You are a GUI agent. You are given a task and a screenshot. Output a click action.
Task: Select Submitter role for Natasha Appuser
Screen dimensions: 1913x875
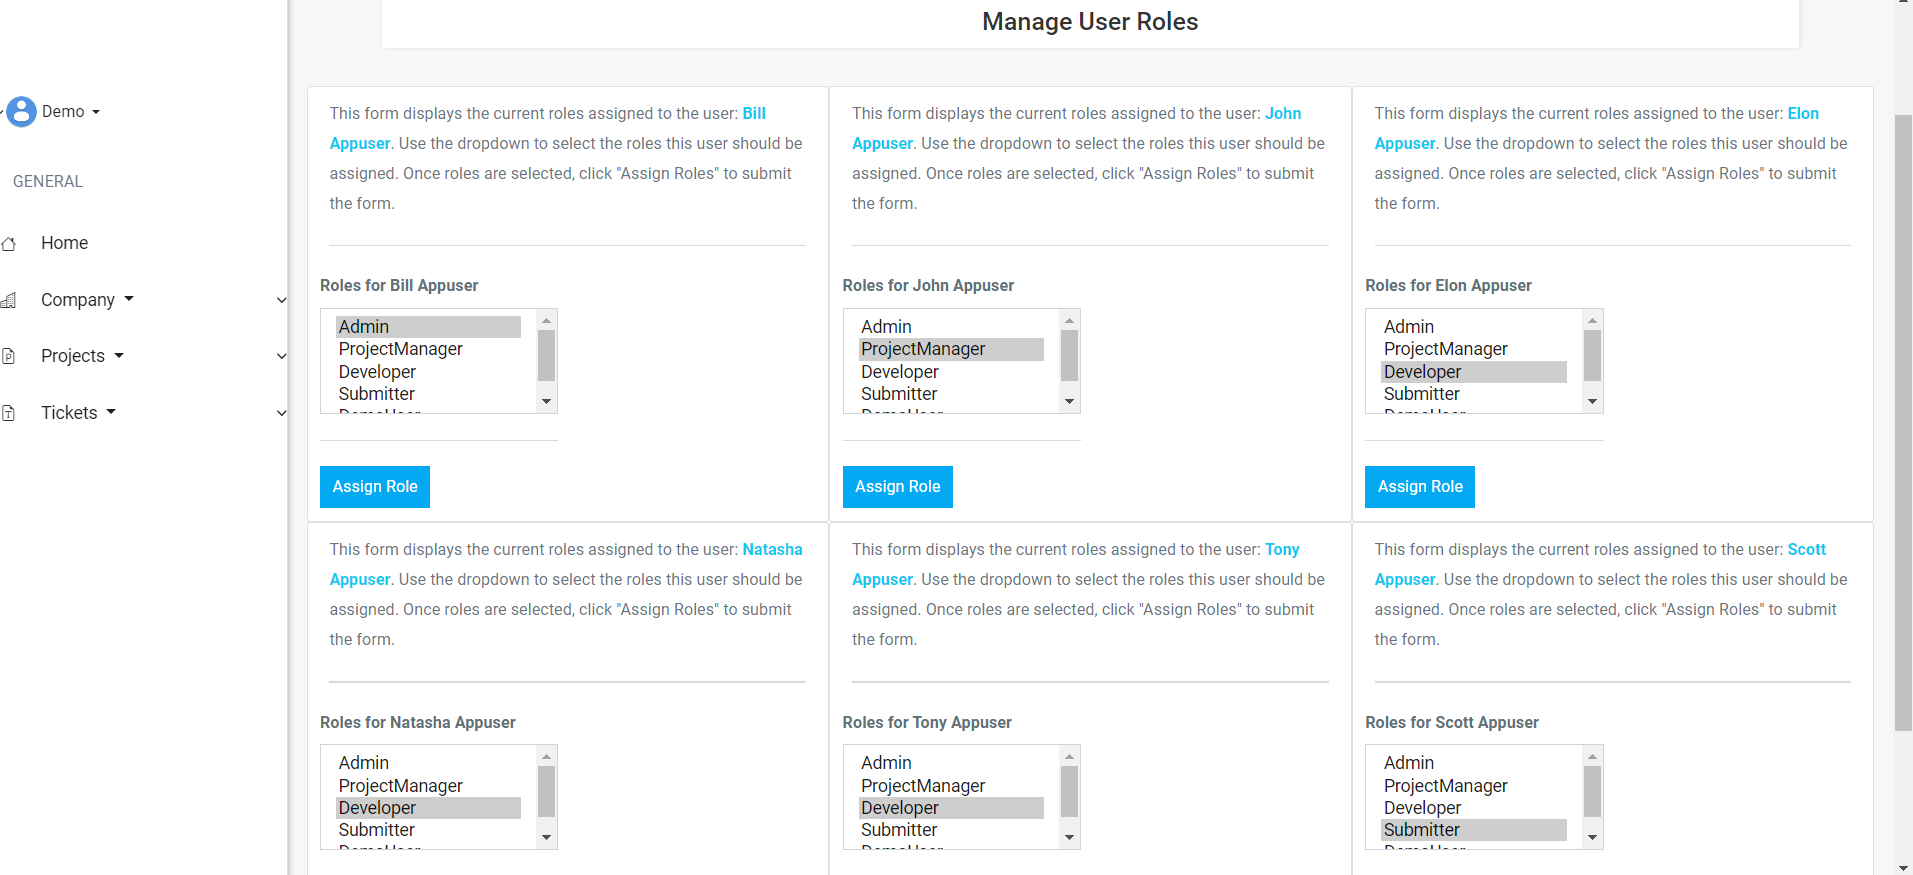coord(428,830)
